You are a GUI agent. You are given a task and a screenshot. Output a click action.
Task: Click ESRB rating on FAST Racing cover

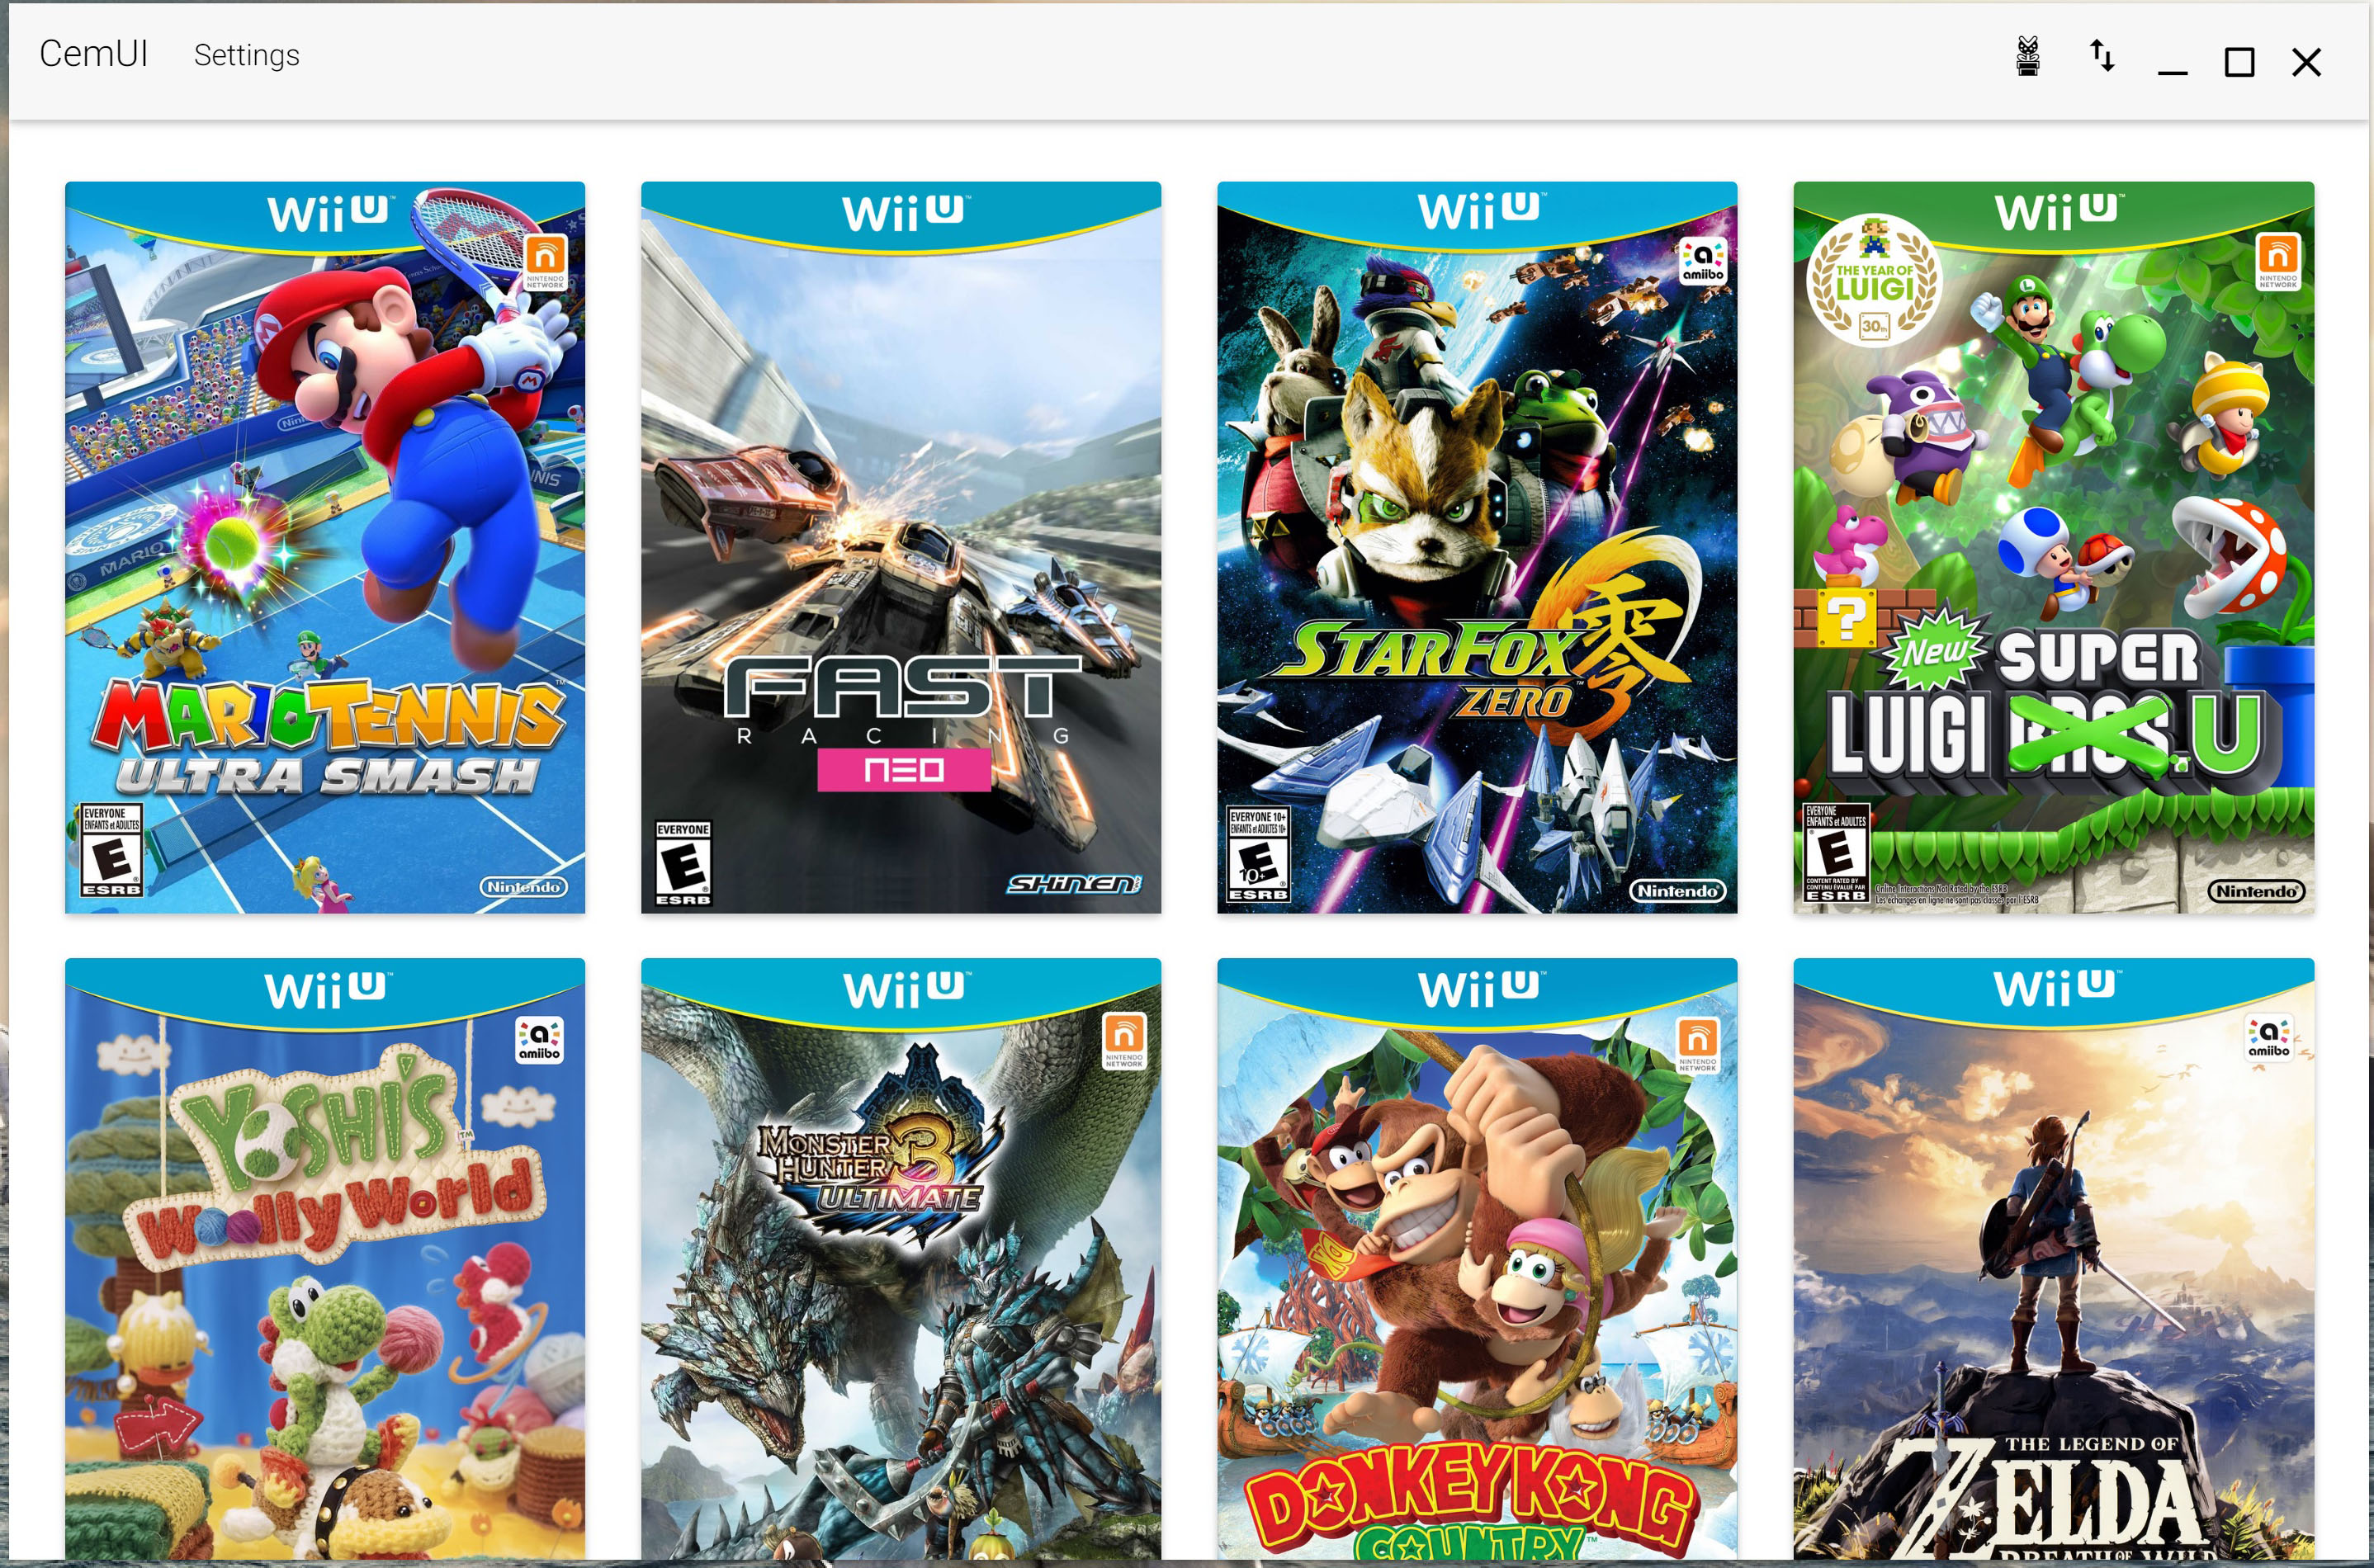683,863
